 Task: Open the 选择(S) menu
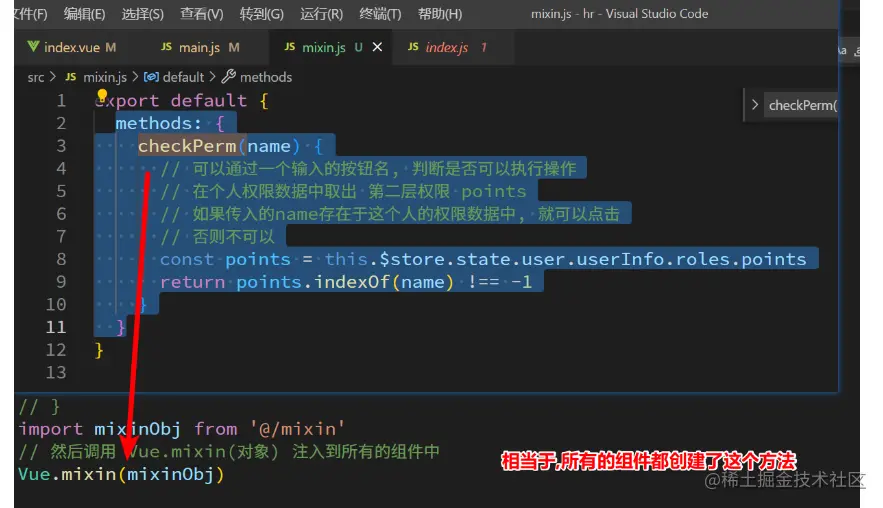click(x=142, y=14)
